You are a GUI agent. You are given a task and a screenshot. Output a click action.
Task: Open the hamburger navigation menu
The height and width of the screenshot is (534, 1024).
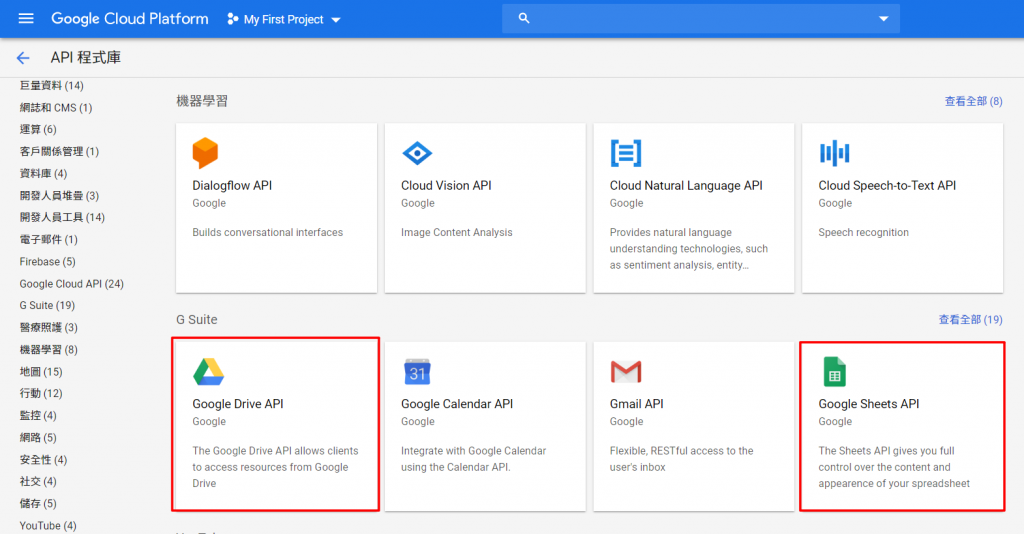(26, 18)
